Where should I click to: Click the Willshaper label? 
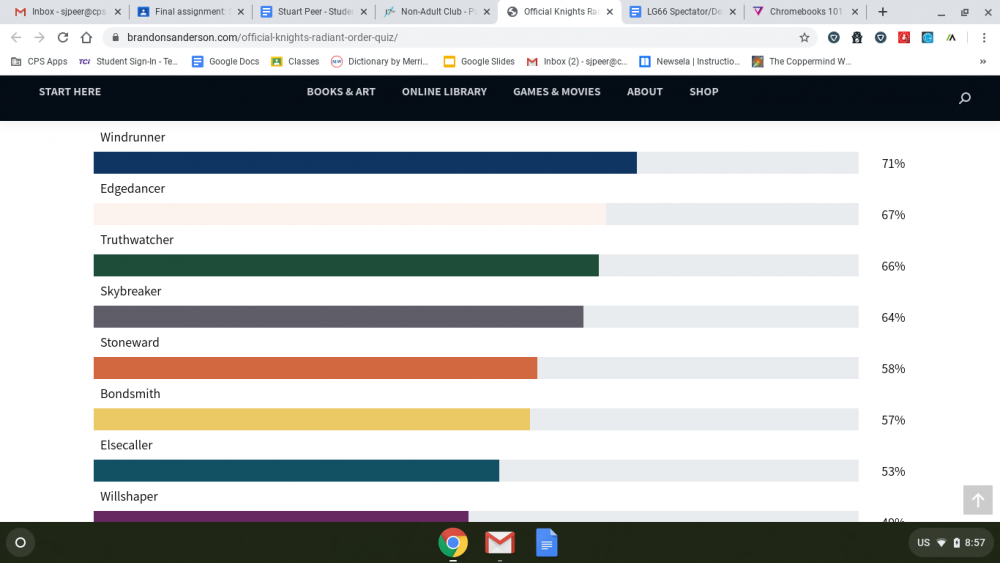129,496
